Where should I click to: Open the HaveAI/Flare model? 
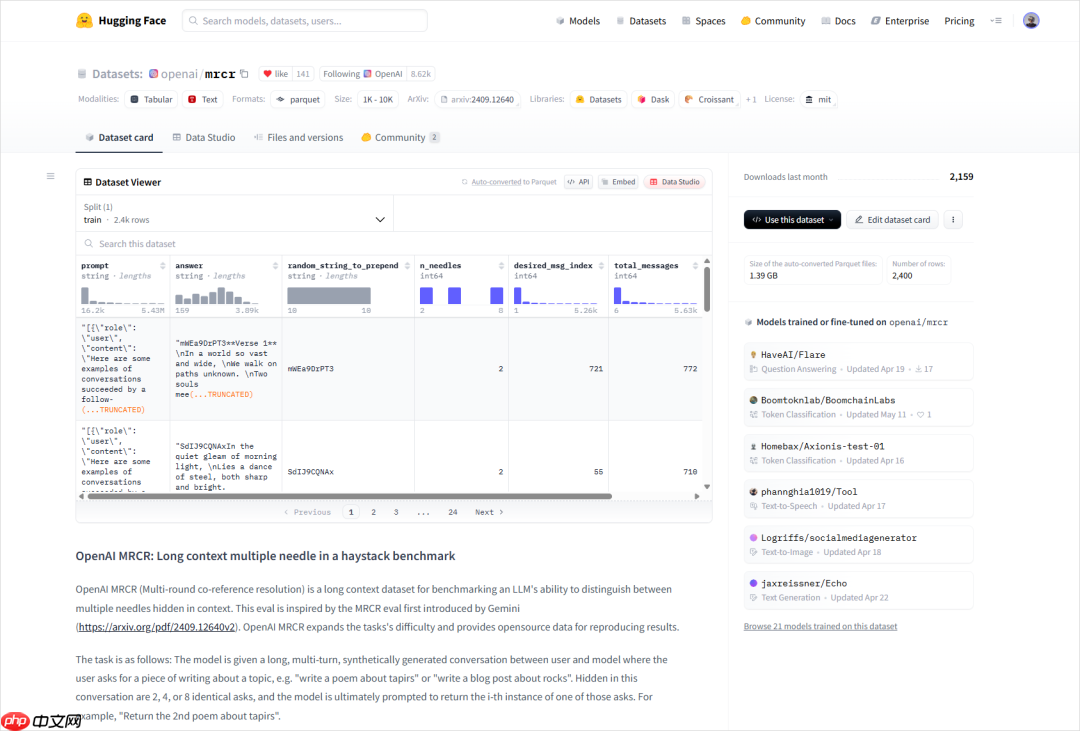pos(858,361)
